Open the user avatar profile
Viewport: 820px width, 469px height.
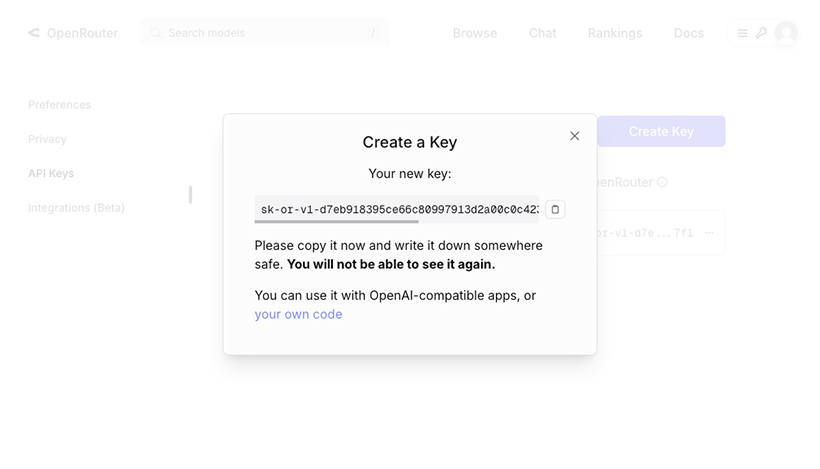tap(786, 33)
